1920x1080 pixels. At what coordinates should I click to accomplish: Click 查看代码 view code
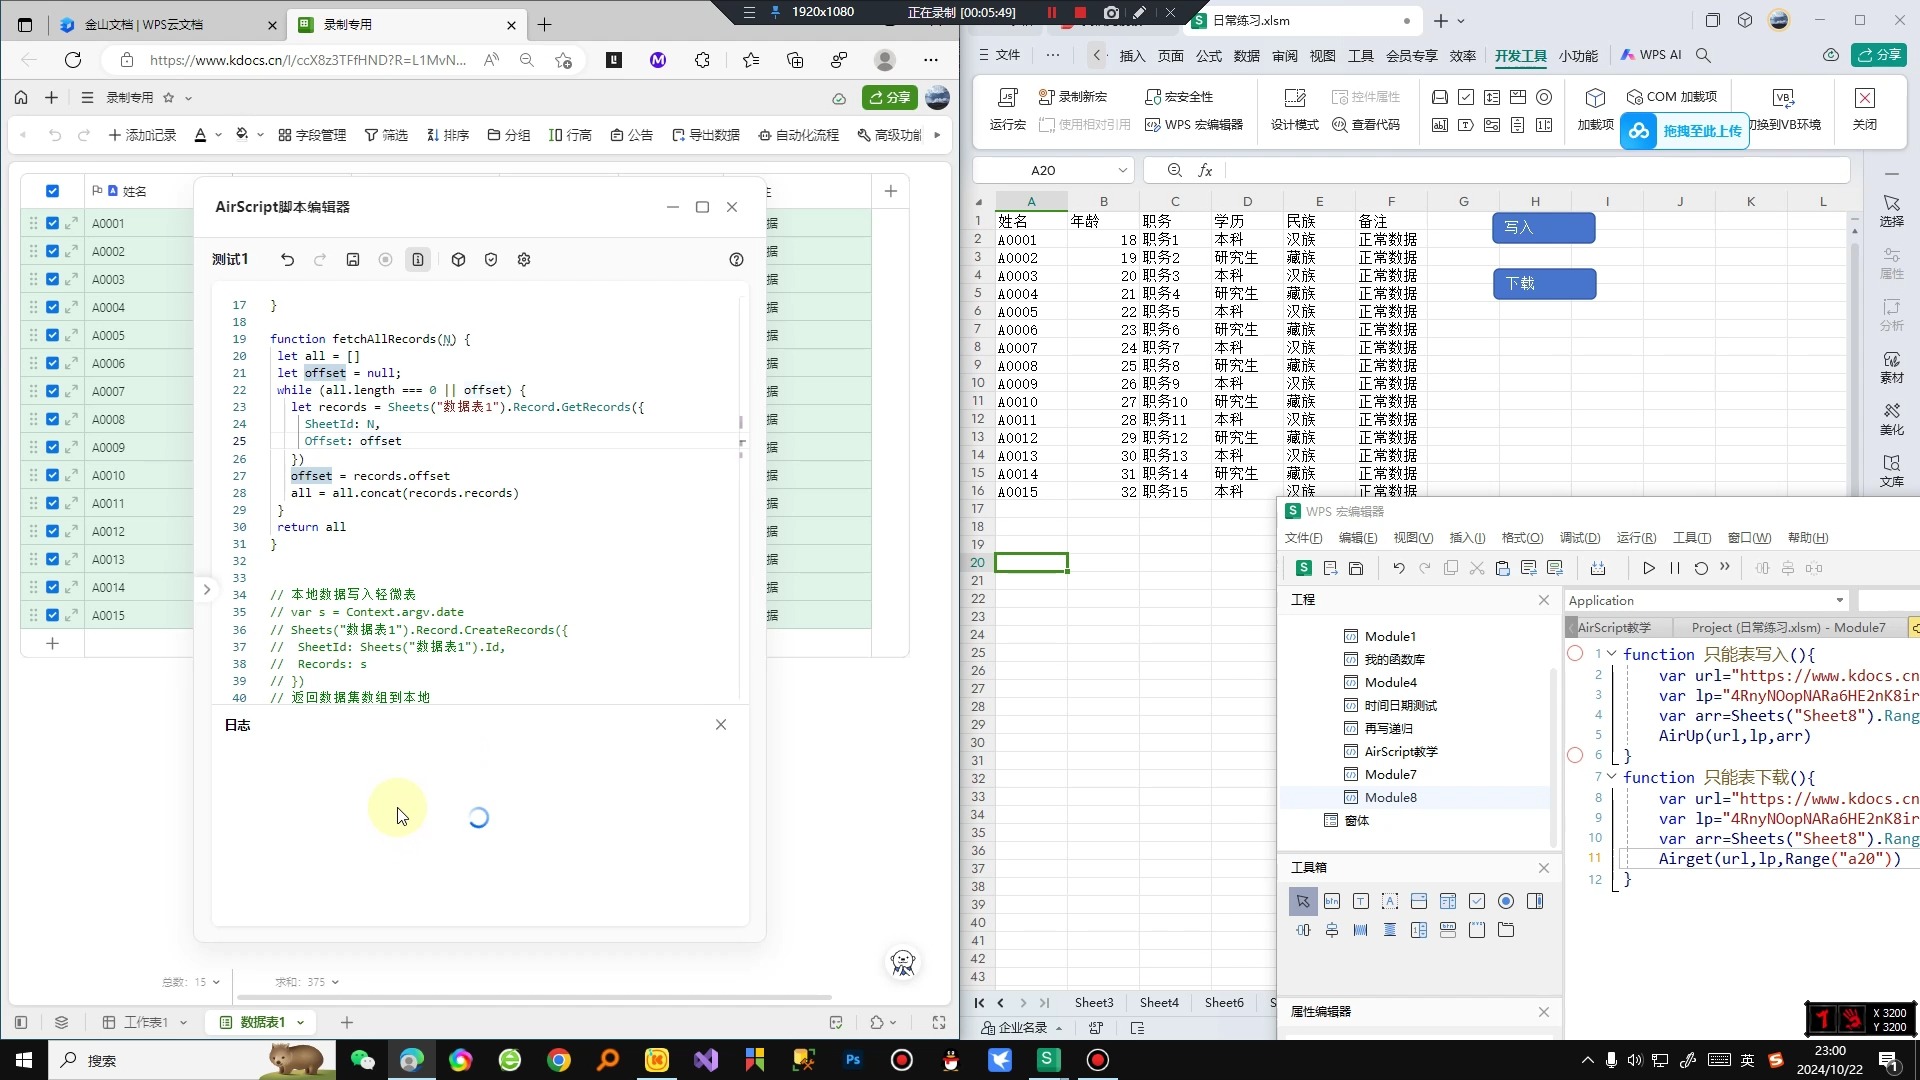click(1366, 125)
